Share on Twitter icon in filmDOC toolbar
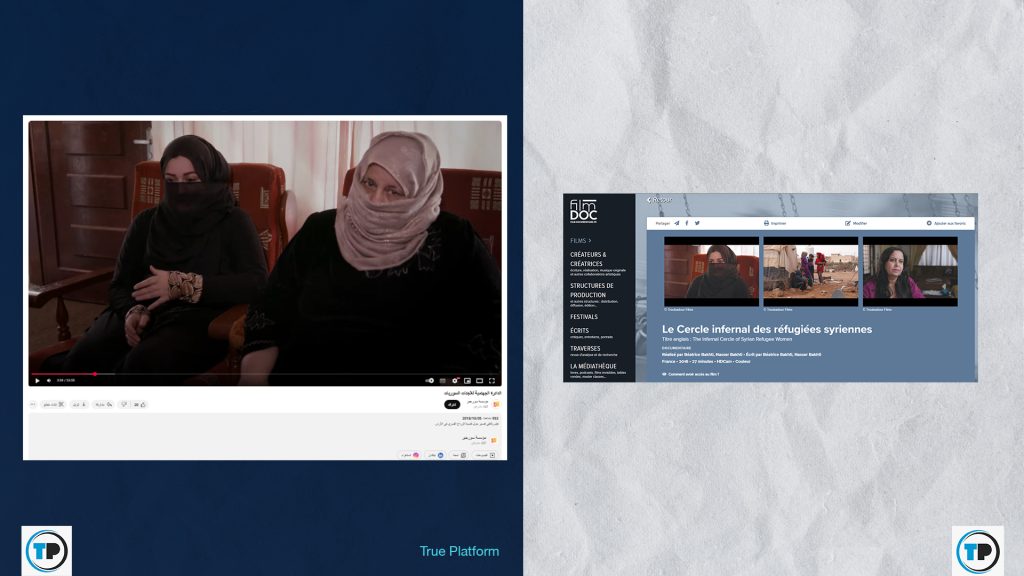Image resolution: width=1024 pixels, height=576 pixels. coord(697,223)
